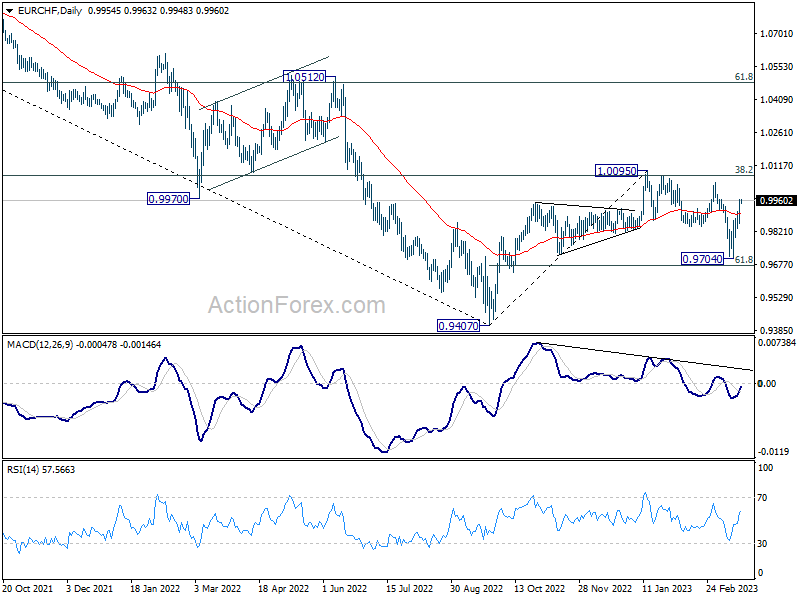Click the top 61.8 Fibonacci label
This screenshot has width=800, height=600.
coord(743,77)
